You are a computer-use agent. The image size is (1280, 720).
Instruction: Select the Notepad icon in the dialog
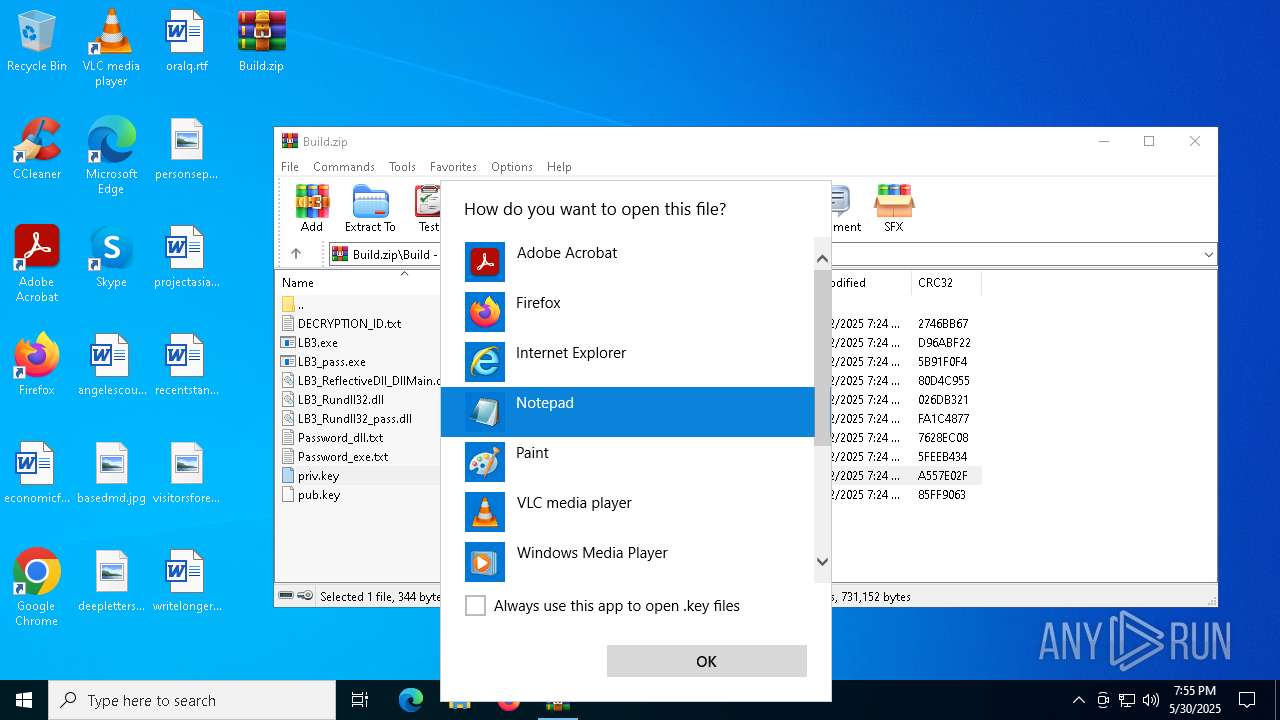(485, 412)
